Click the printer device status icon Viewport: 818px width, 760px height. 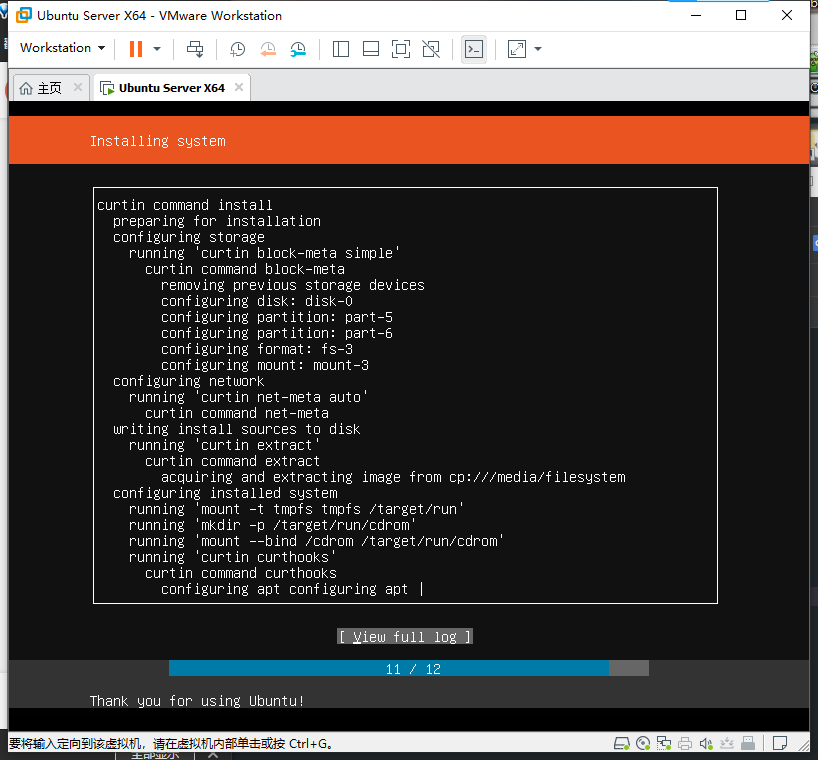tap(685, 743)
